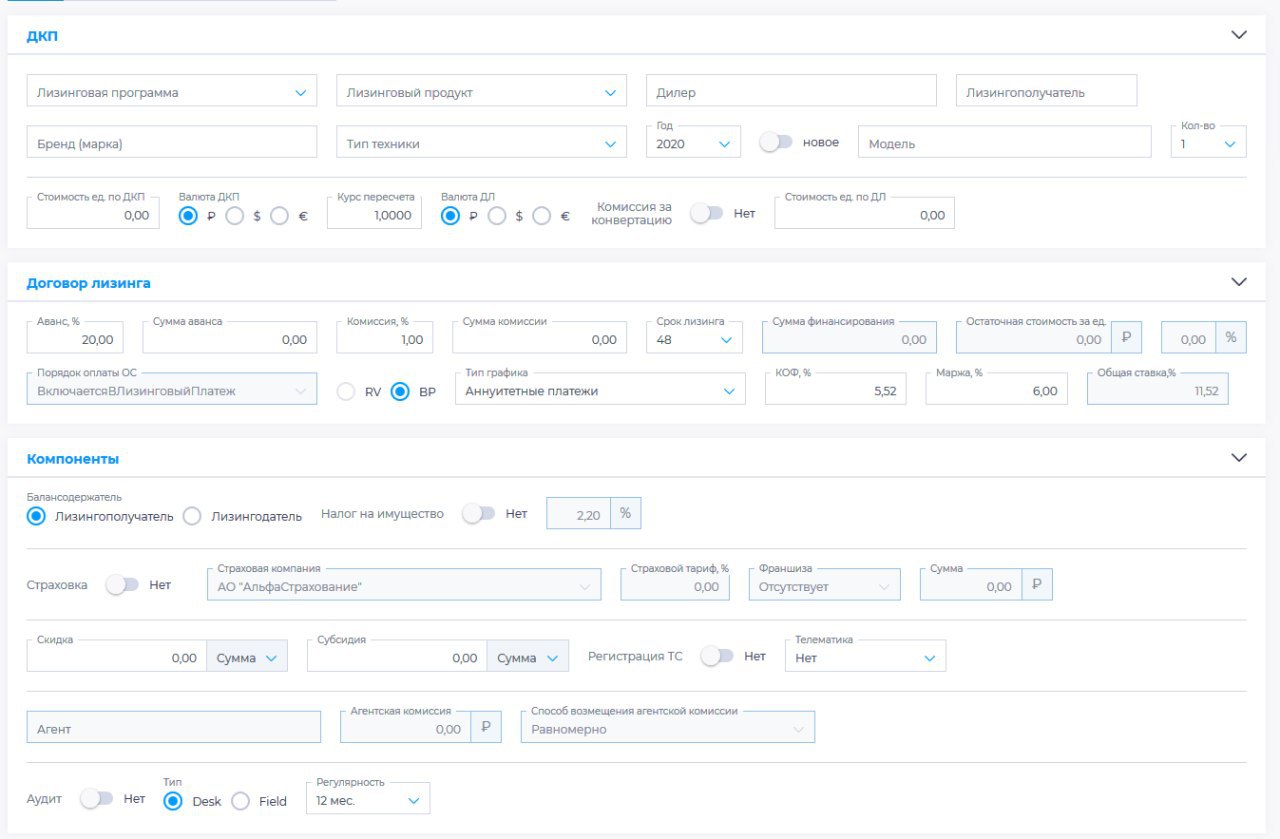Select dollar for Валюта ДКП
1280x839 pixels.
pyautogui.click(x=235, y=215)
